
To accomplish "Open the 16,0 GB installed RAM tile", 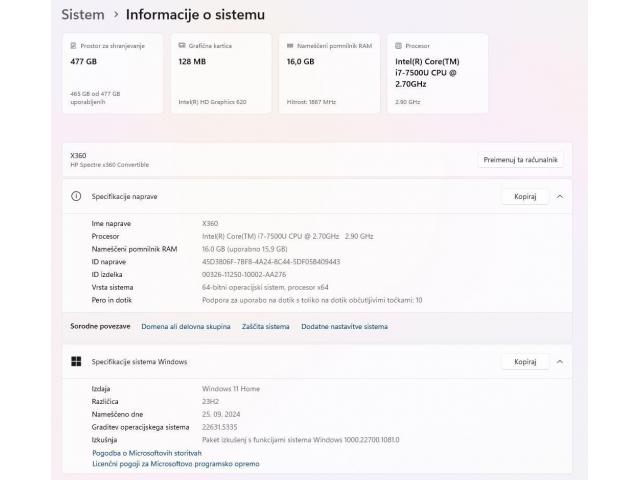I will (x=329, y=73).
